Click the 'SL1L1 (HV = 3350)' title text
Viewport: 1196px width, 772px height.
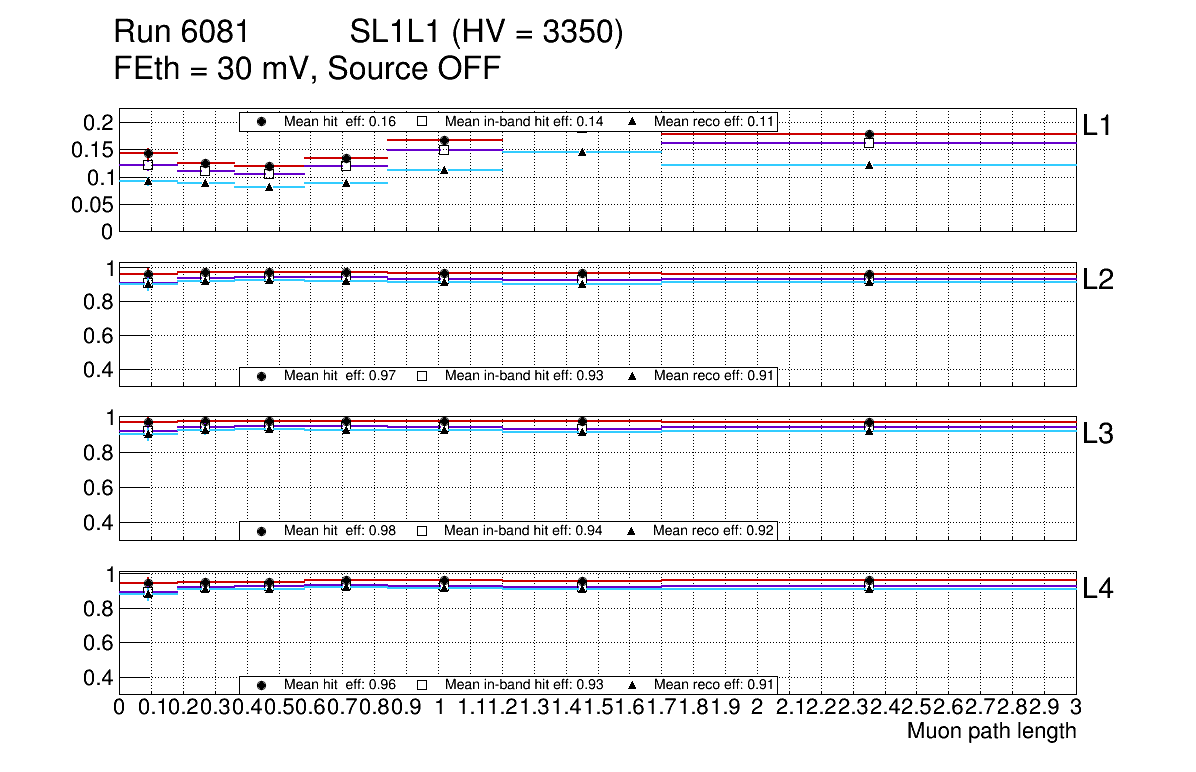click(486, 33)
